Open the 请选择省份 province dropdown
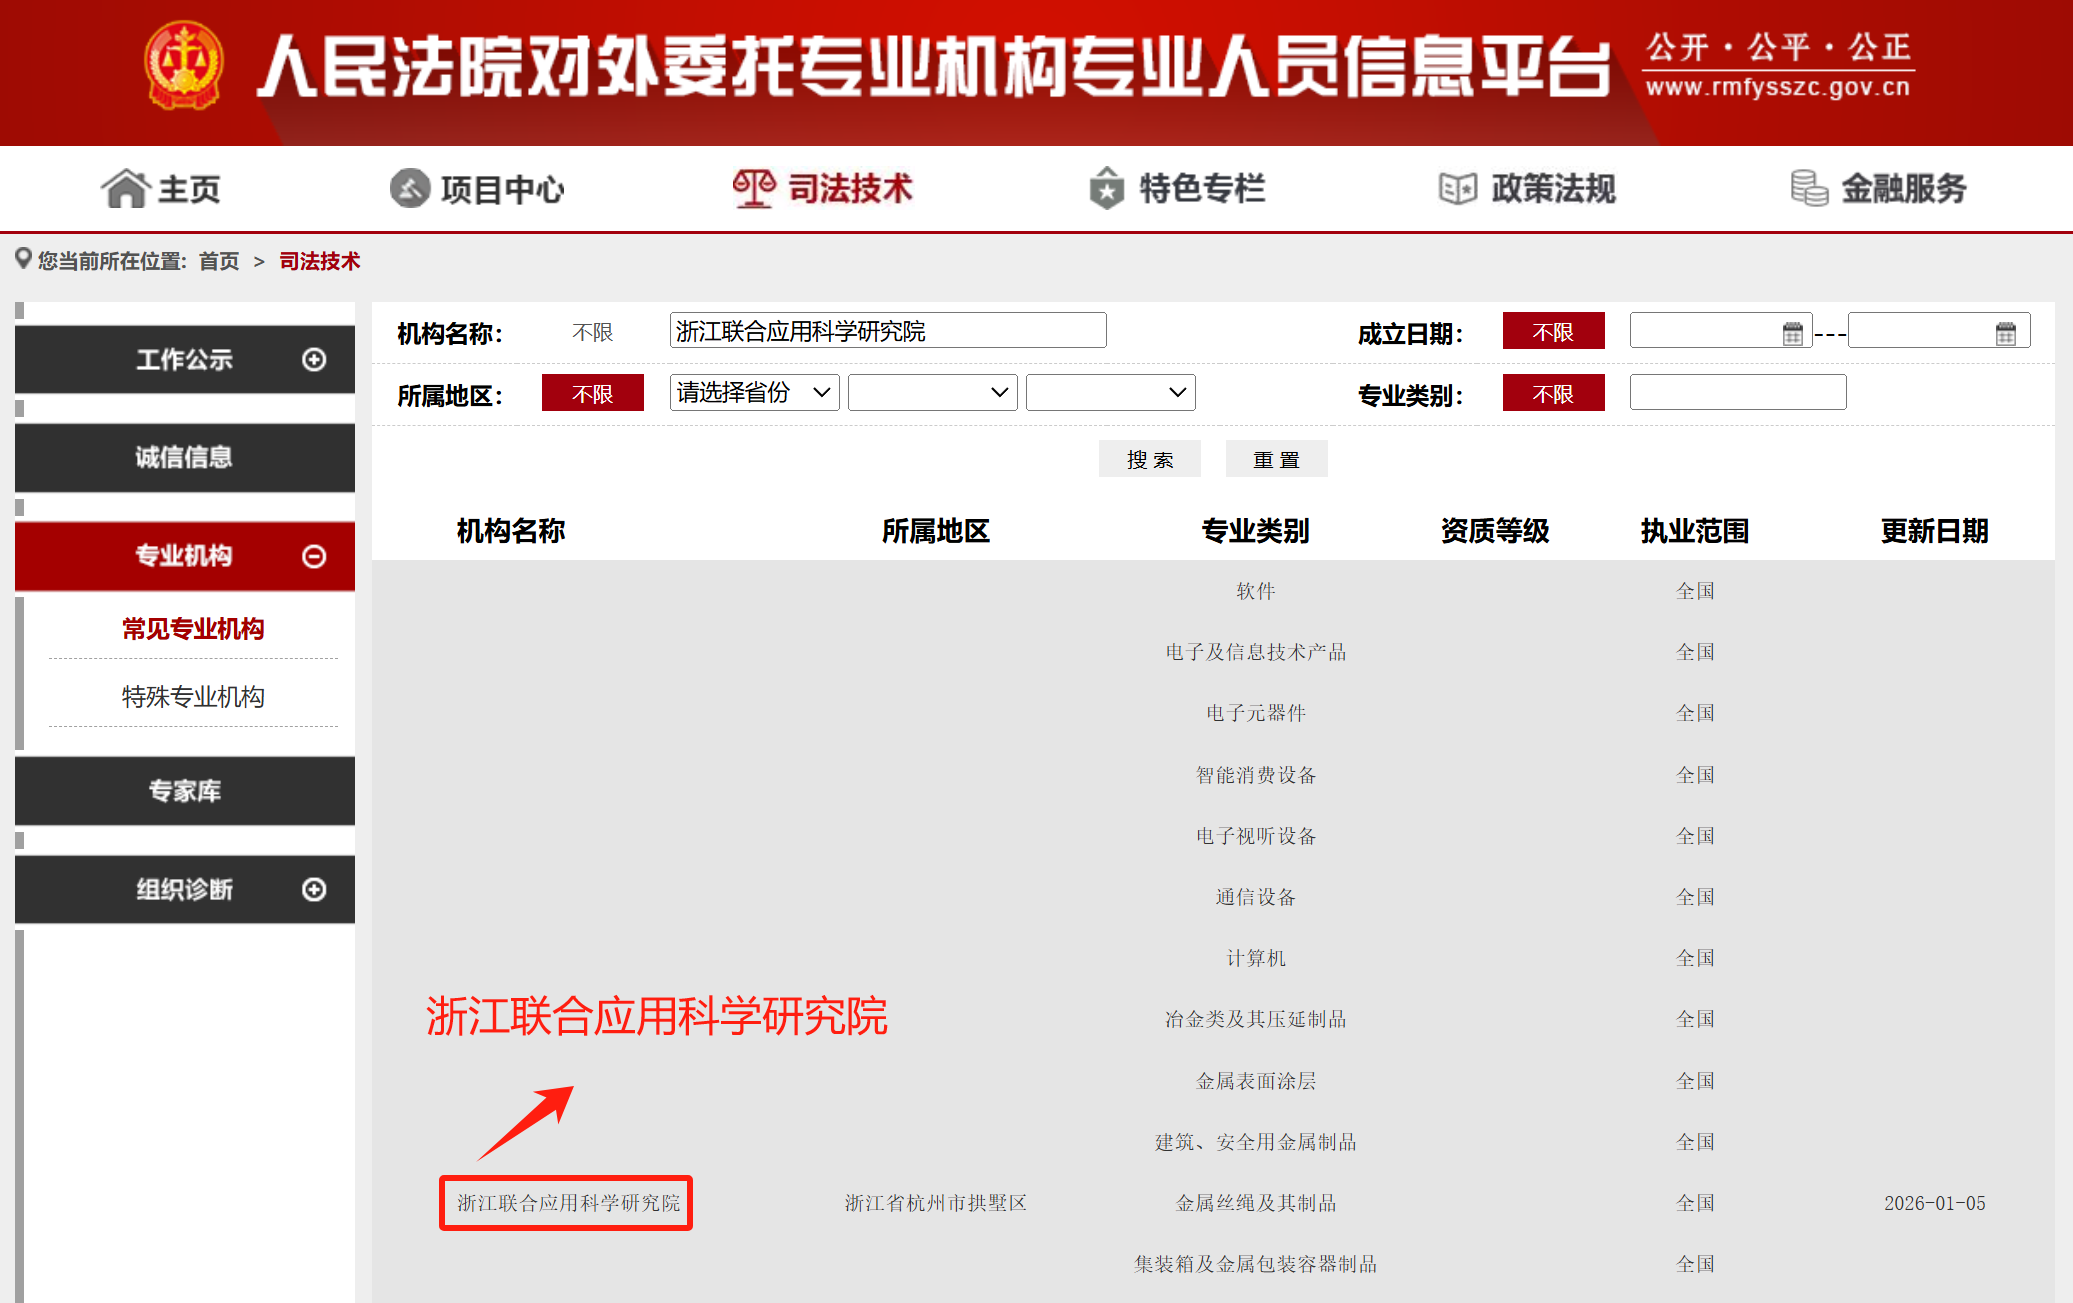Screen dimensions: 2073x1303 click(754, 392)
